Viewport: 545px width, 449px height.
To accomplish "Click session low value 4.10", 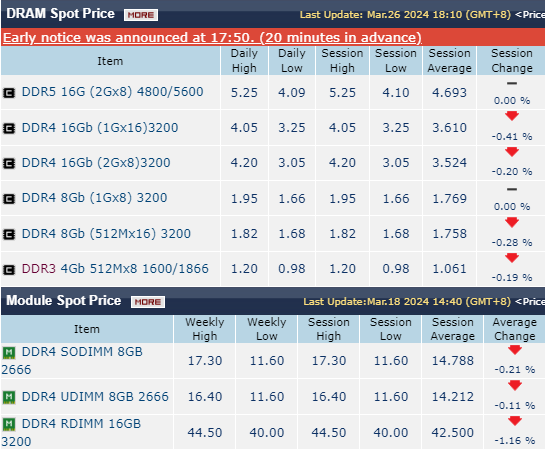I will (396, 93).
